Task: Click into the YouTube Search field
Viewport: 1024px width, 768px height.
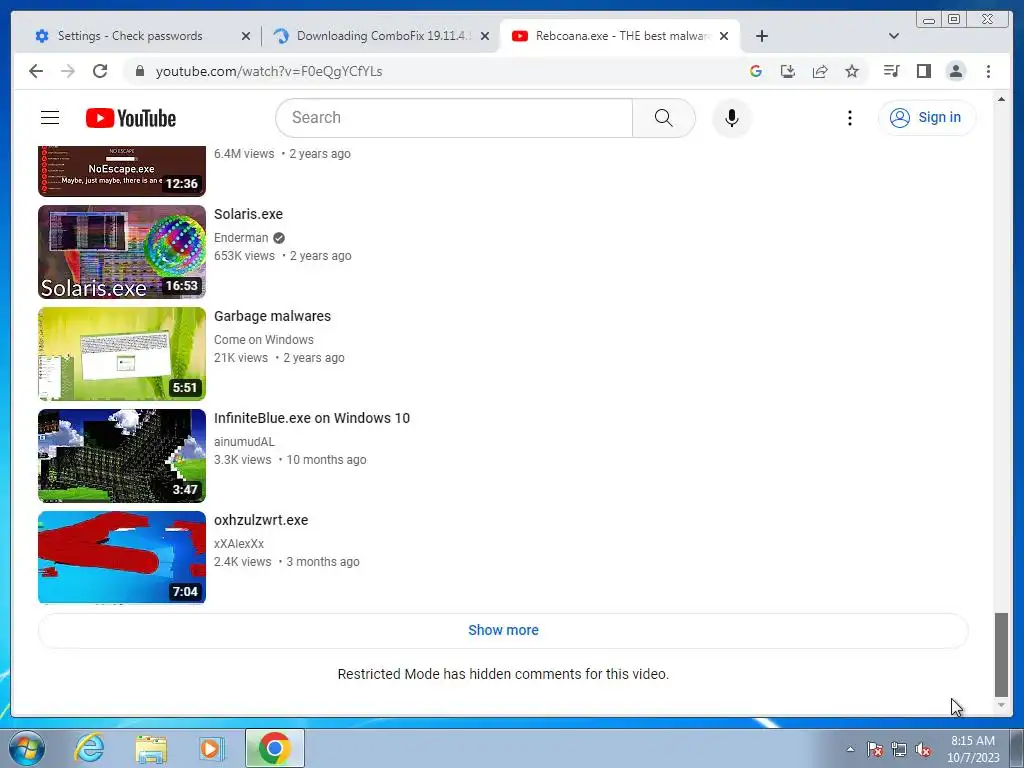Action: 454,118
